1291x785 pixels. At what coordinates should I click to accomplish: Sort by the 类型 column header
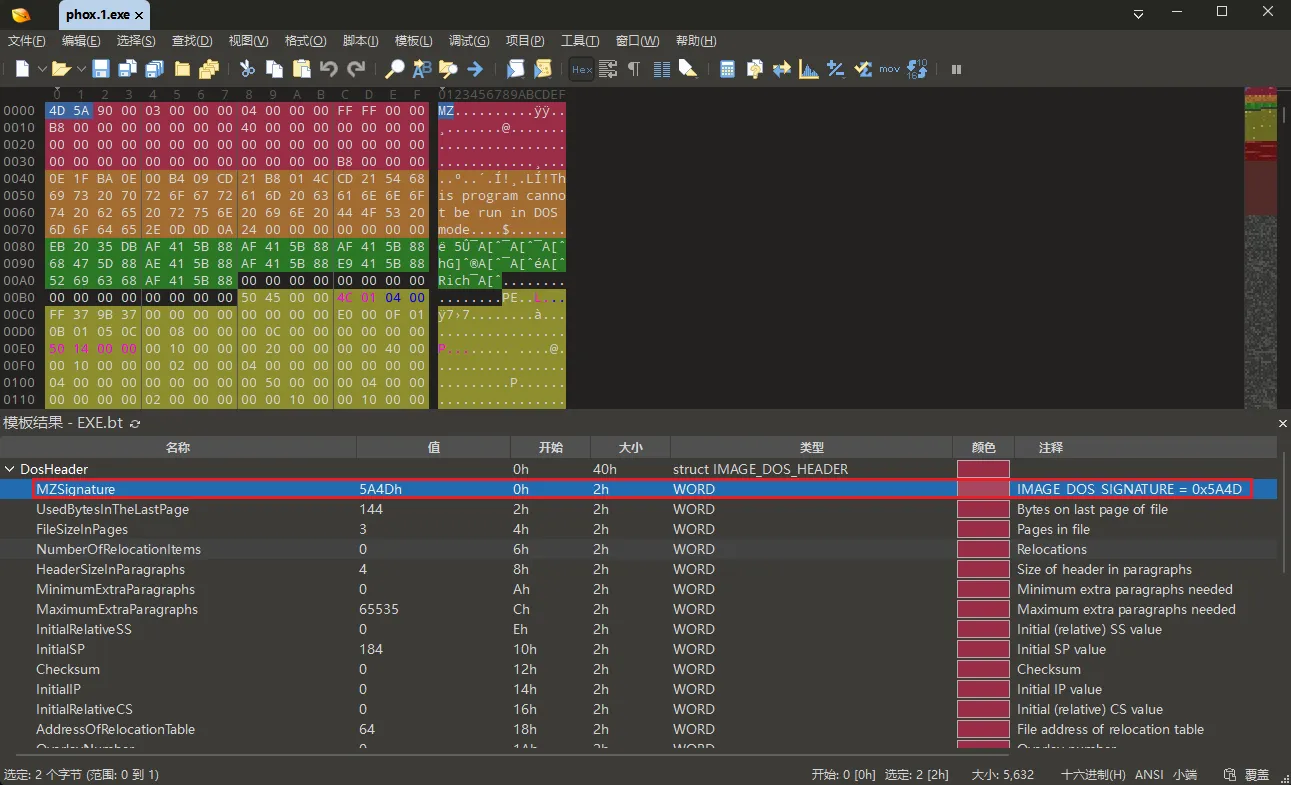pyautogui.click(x=811, y=447)
